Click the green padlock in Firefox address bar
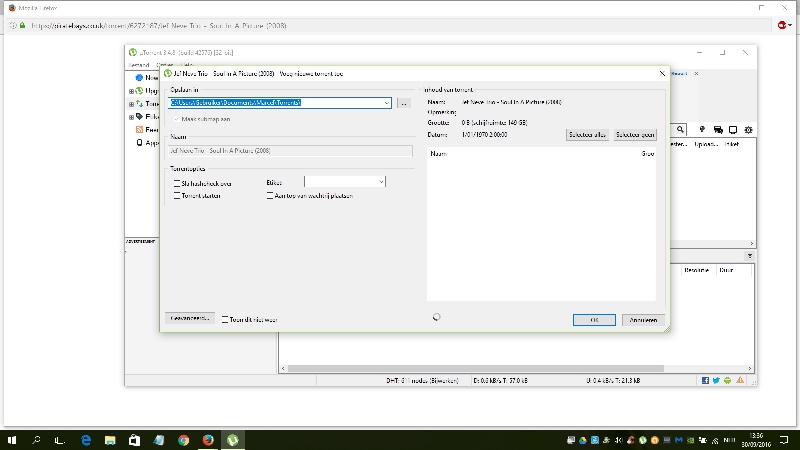 [22, 25]
